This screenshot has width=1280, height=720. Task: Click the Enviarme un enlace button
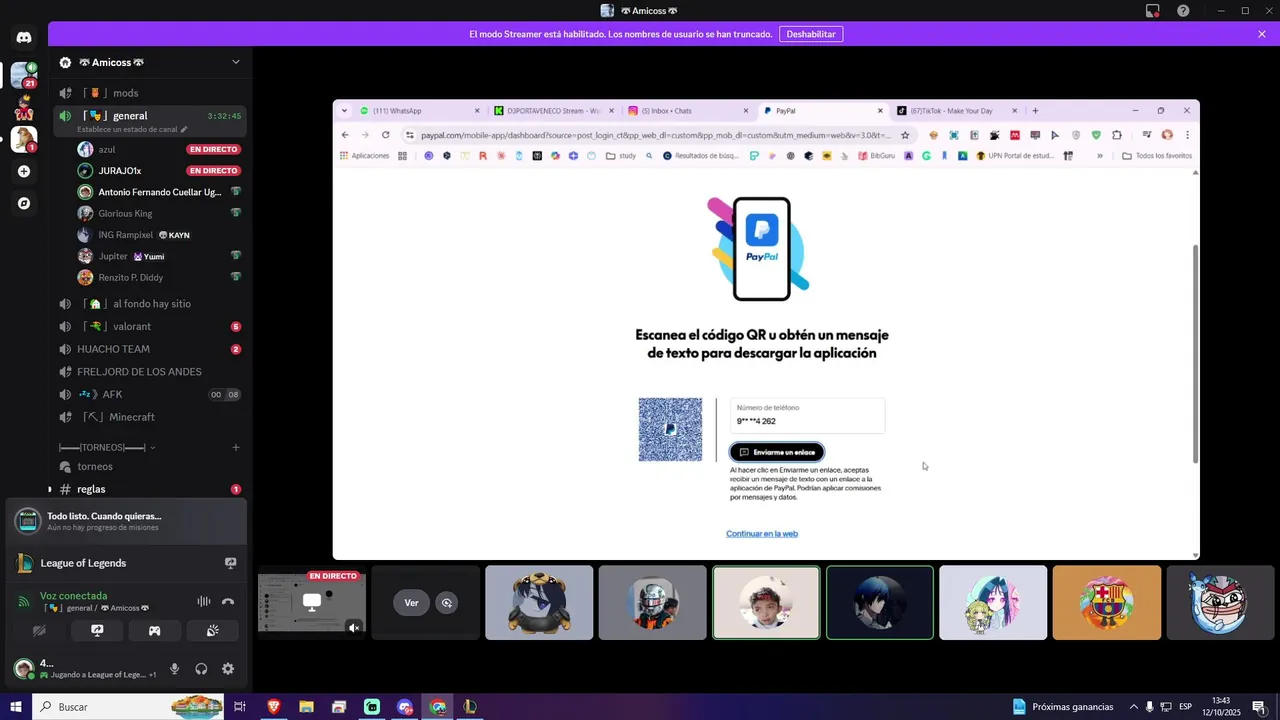pos(777,452)
